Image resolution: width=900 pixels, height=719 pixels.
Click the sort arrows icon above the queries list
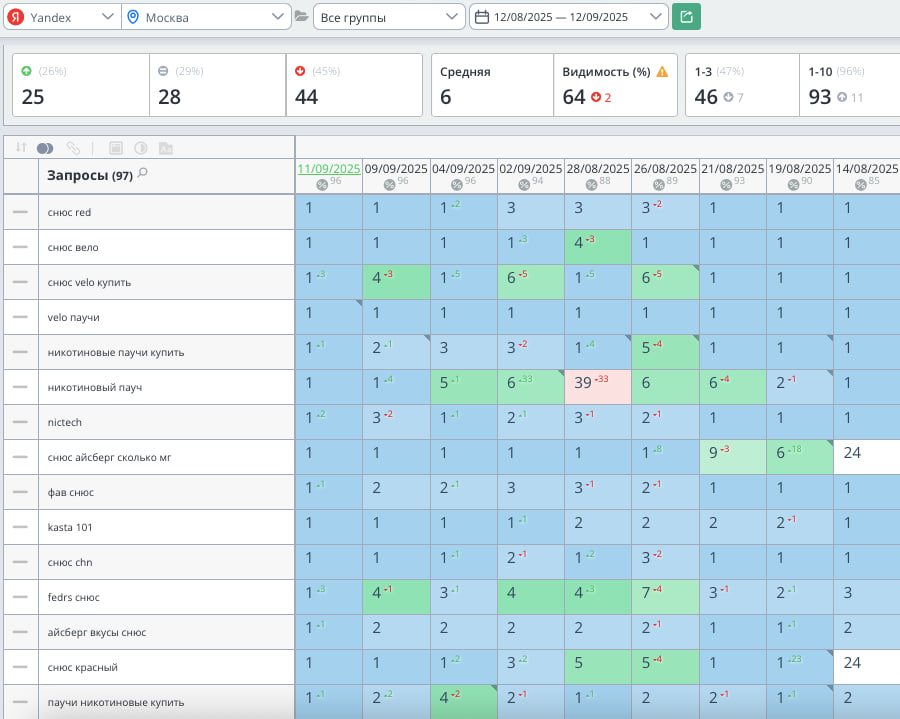(x=21, y=147)
